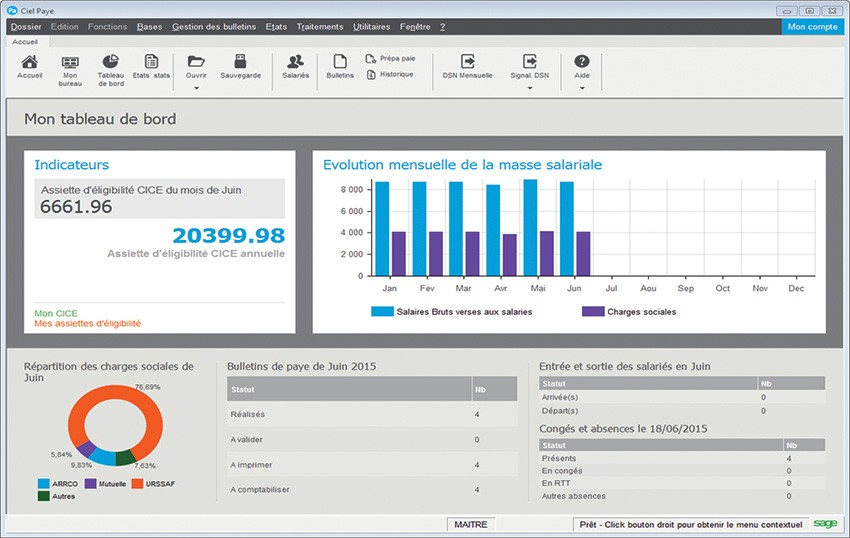Open the Gestion des bulletins menu
The width and height of the screenshot is (850, 538).
click(214, 27)
